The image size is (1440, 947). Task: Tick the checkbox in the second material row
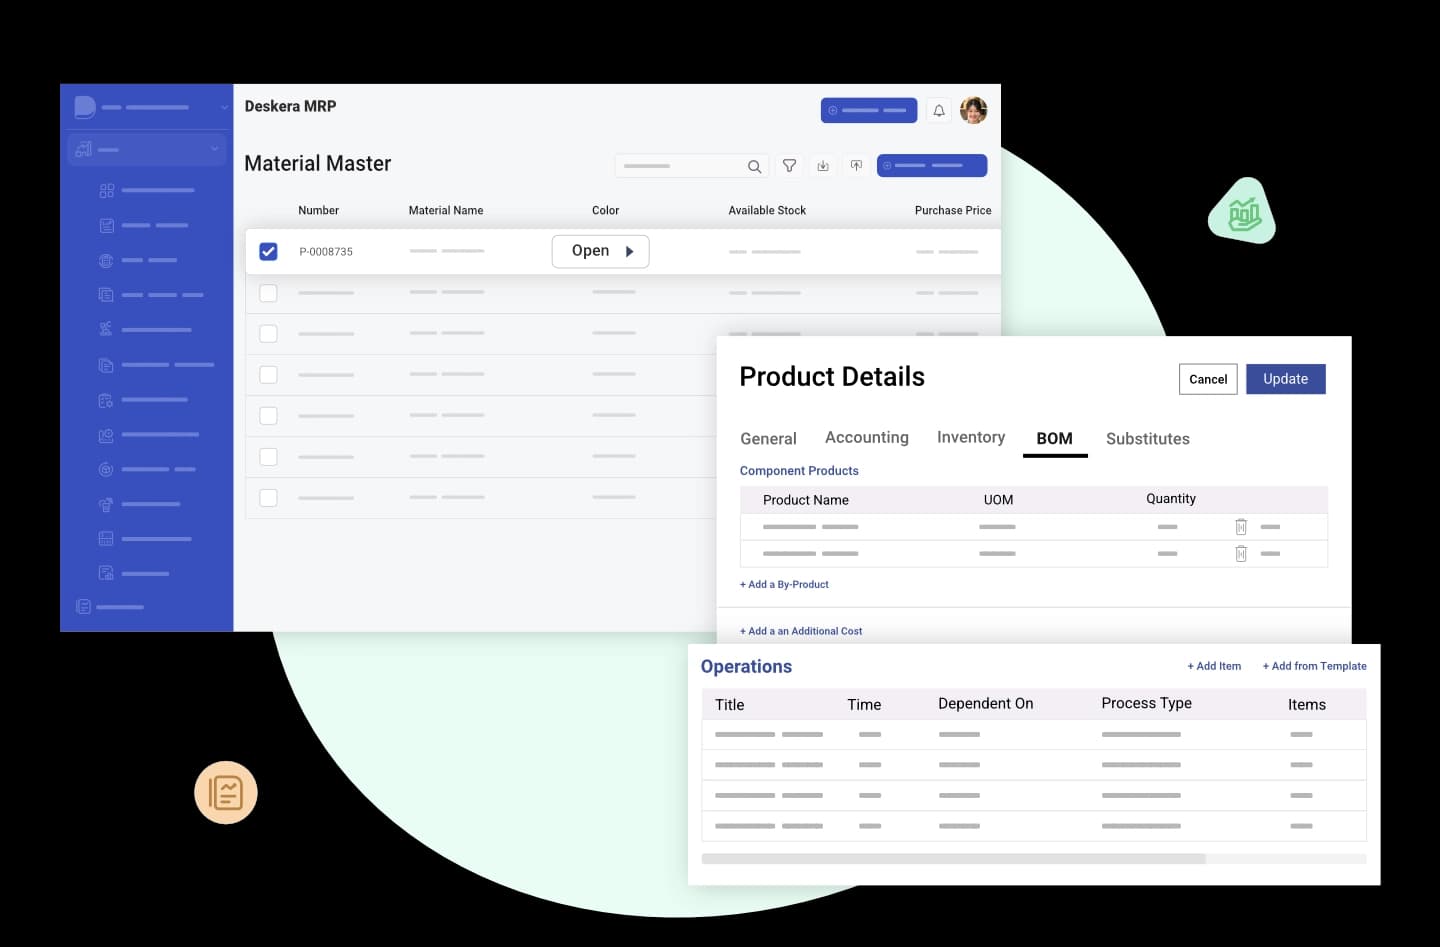pos(268,293)
